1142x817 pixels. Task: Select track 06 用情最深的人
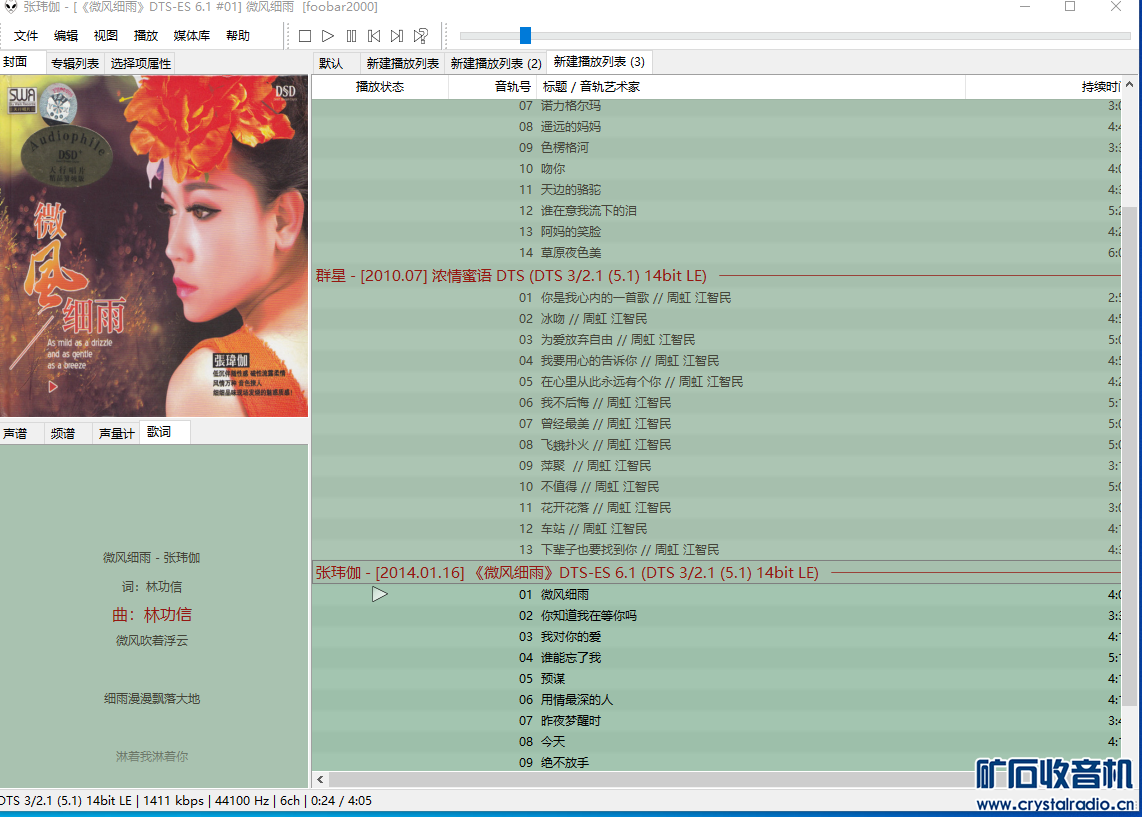pos(717,700)
